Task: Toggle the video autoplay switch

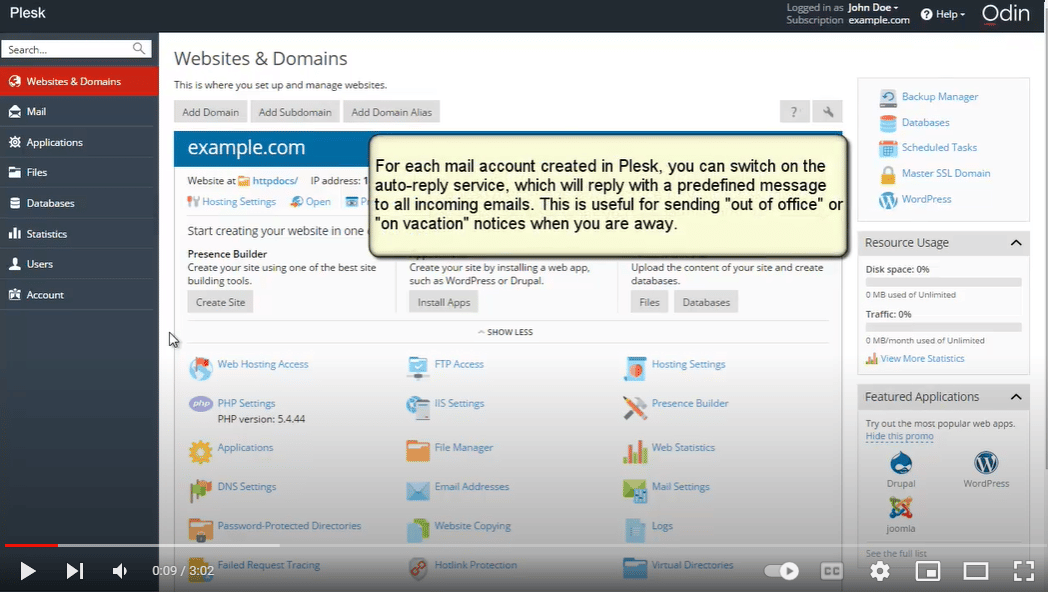Action: [x=781, y=571]
